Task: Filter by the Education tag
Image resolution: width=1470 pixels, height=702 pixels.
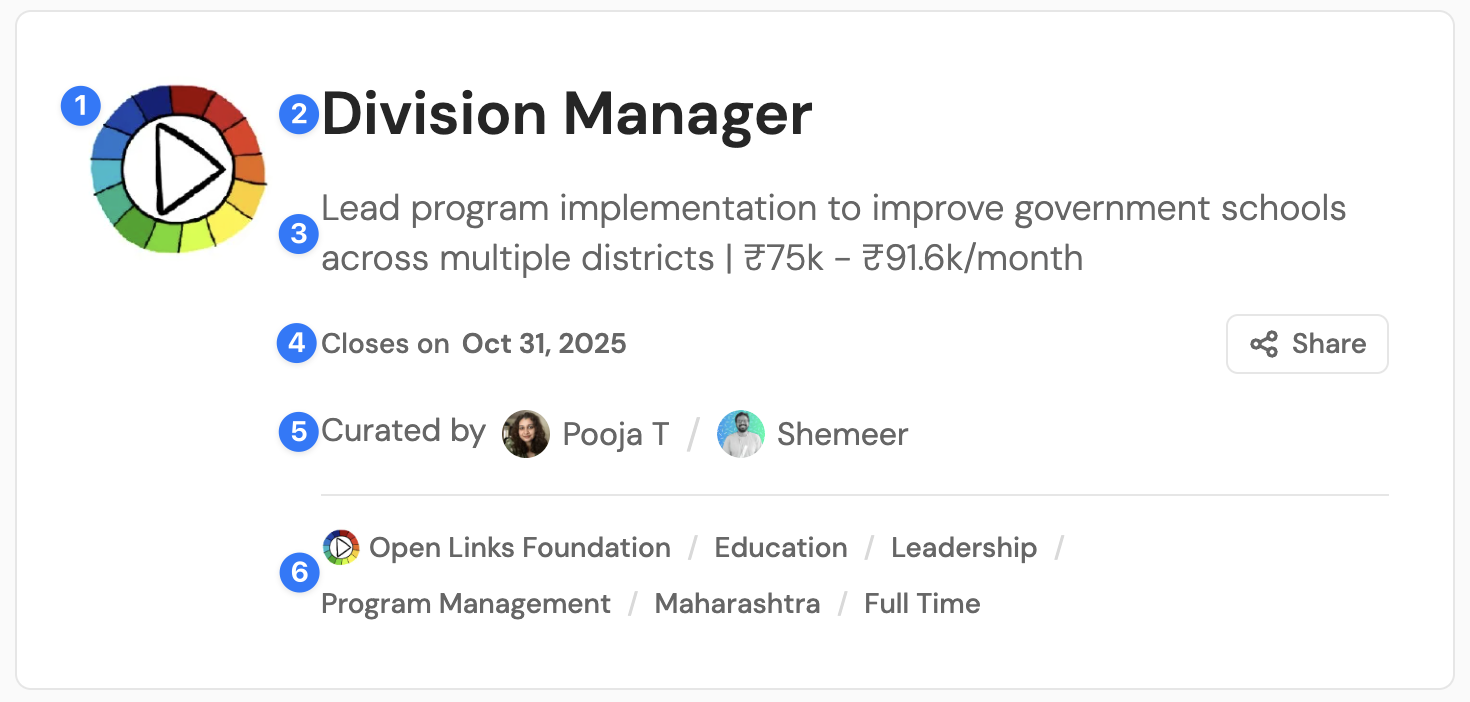Action: 781,548
